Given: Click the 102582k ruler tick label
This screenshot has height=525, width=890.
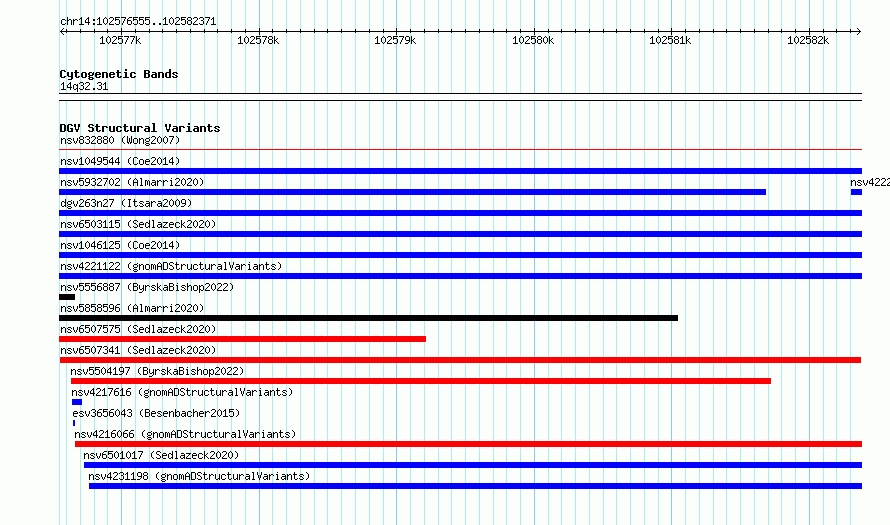Looking at the screenshot, I should [808, 40].
